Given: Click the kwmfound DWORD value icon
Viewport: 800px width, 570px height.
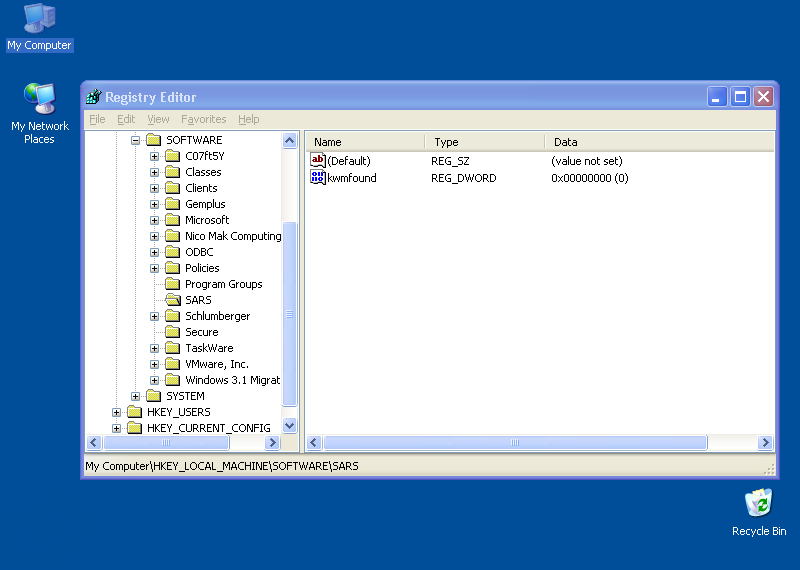Looking at the screenshot, I should [317, 178].
